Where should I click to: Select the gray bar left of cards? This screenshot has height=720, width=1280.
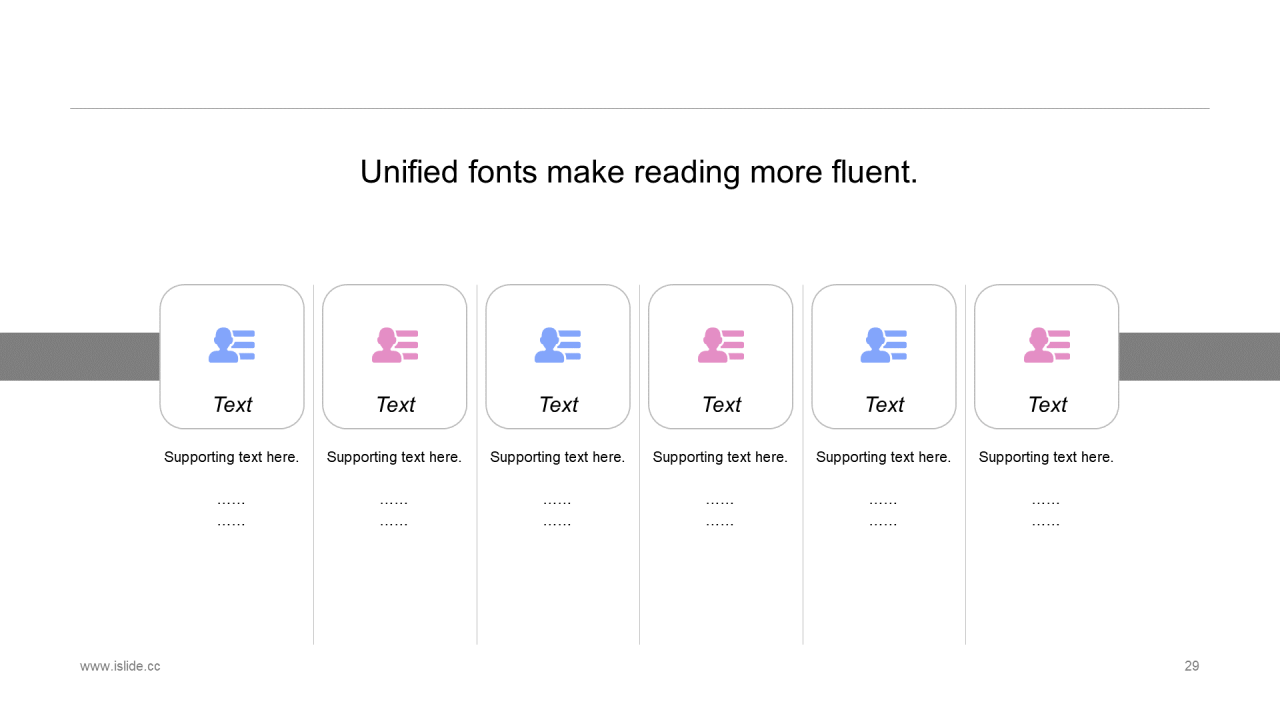coord(80,356)
